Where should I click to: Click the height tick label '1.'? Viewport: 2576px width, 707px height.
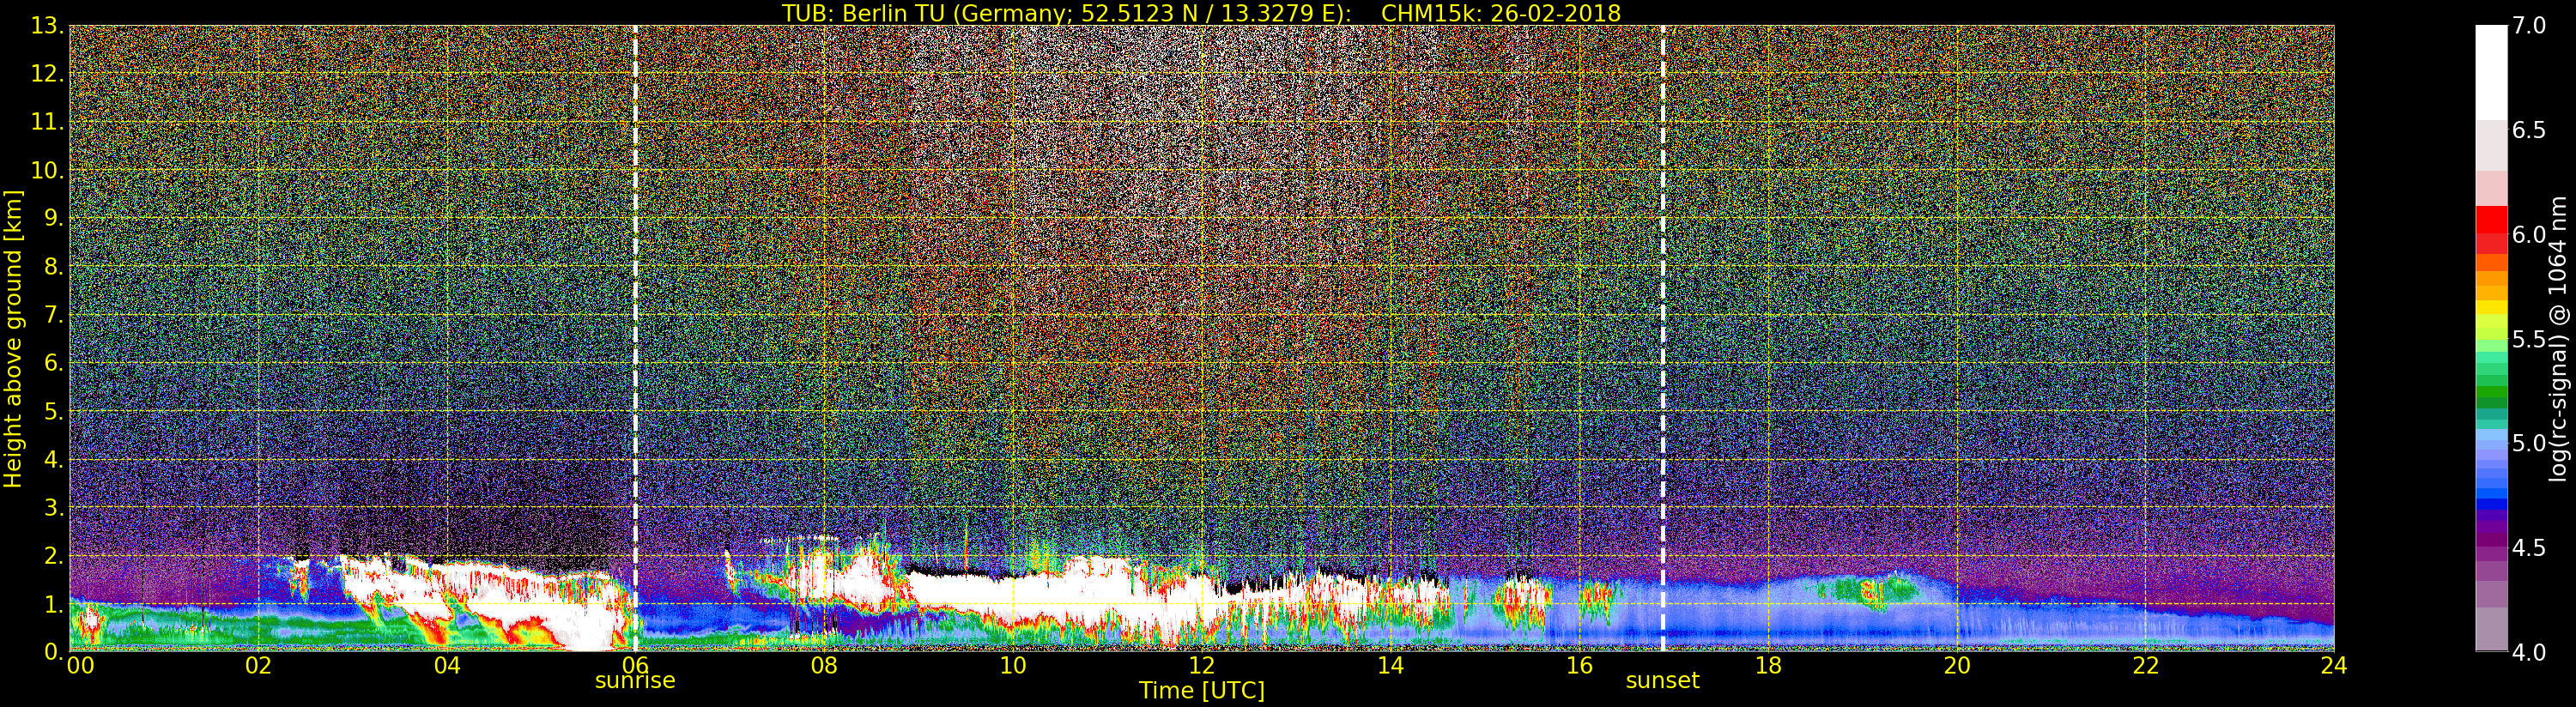tap(53, 604)
